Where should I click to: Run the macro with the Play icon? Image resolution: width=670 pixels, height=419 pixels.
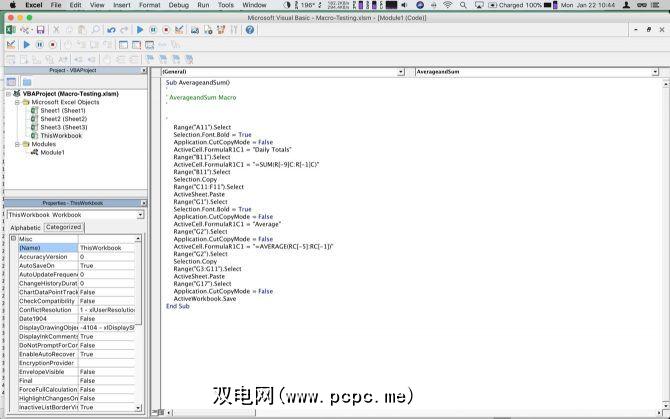[x=140, y=30]
